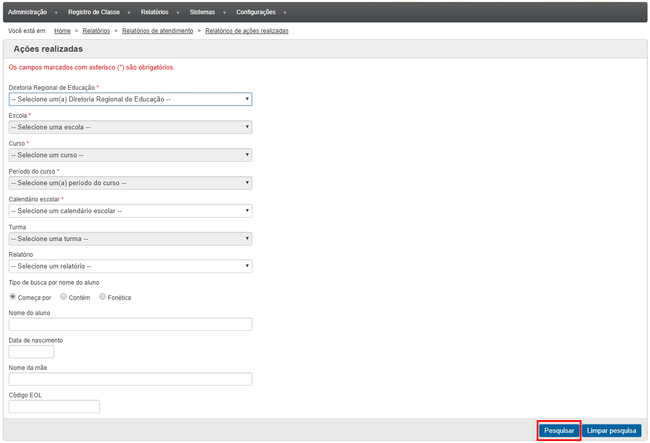
Task: Open the Administração menu
Action: (x=27, y=12)
